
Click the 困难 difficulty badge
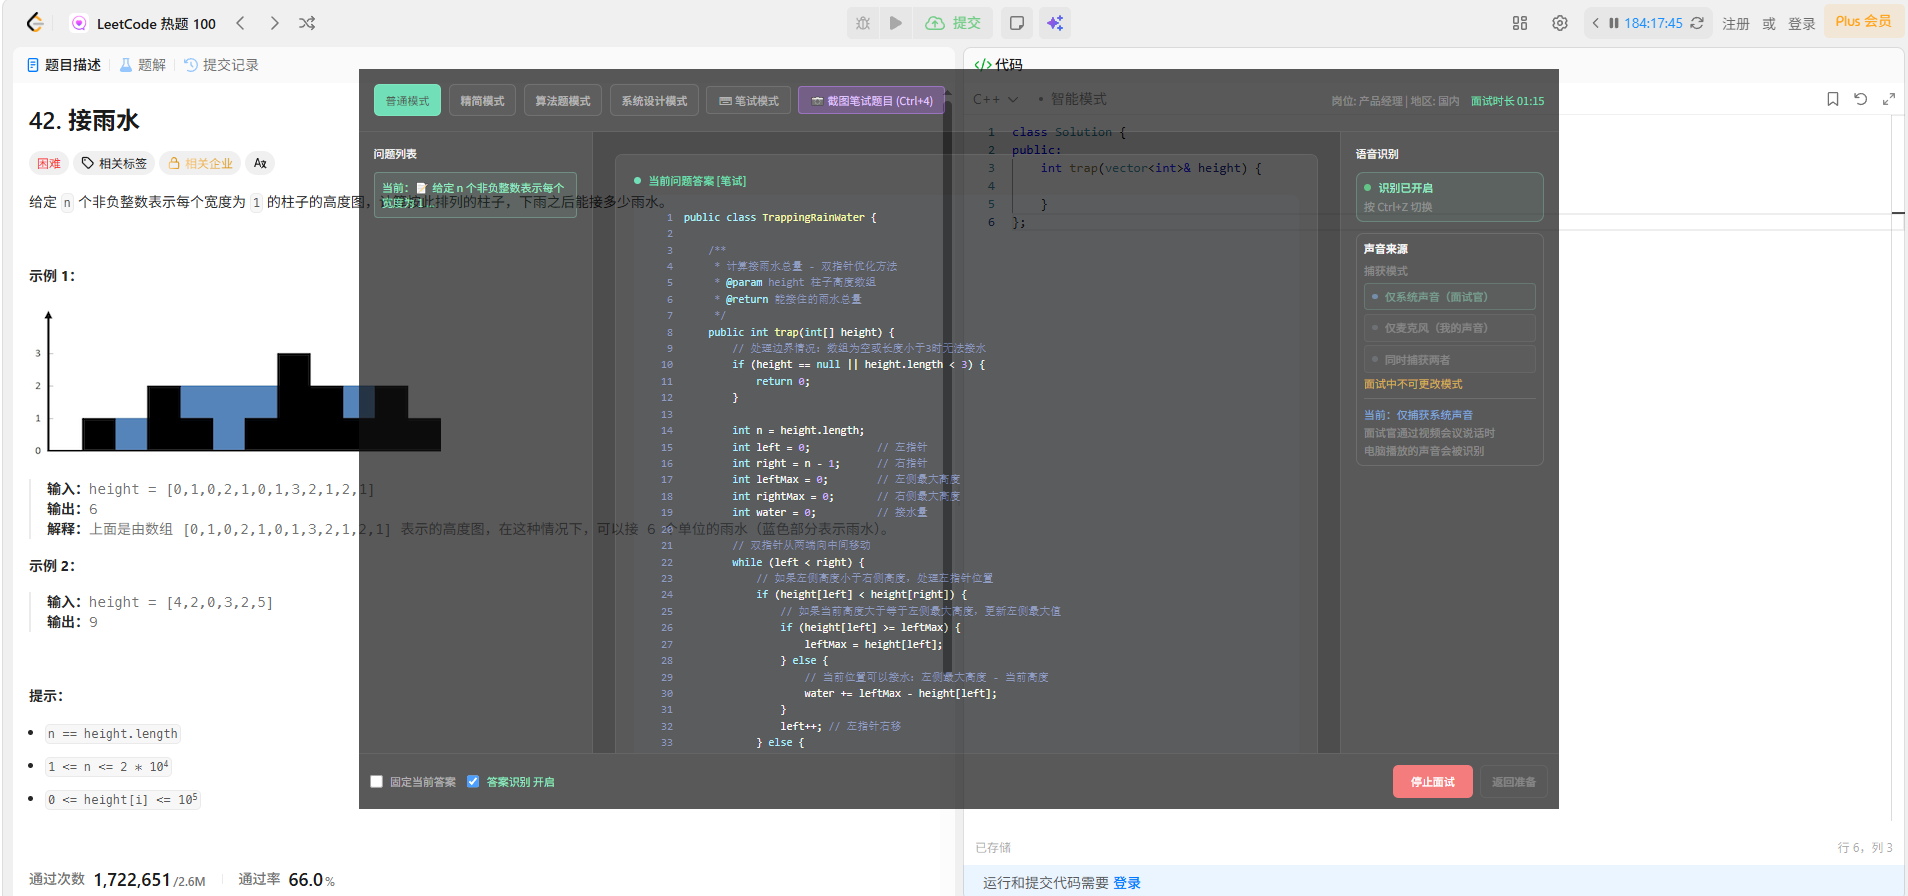click(x=49, y=163)
